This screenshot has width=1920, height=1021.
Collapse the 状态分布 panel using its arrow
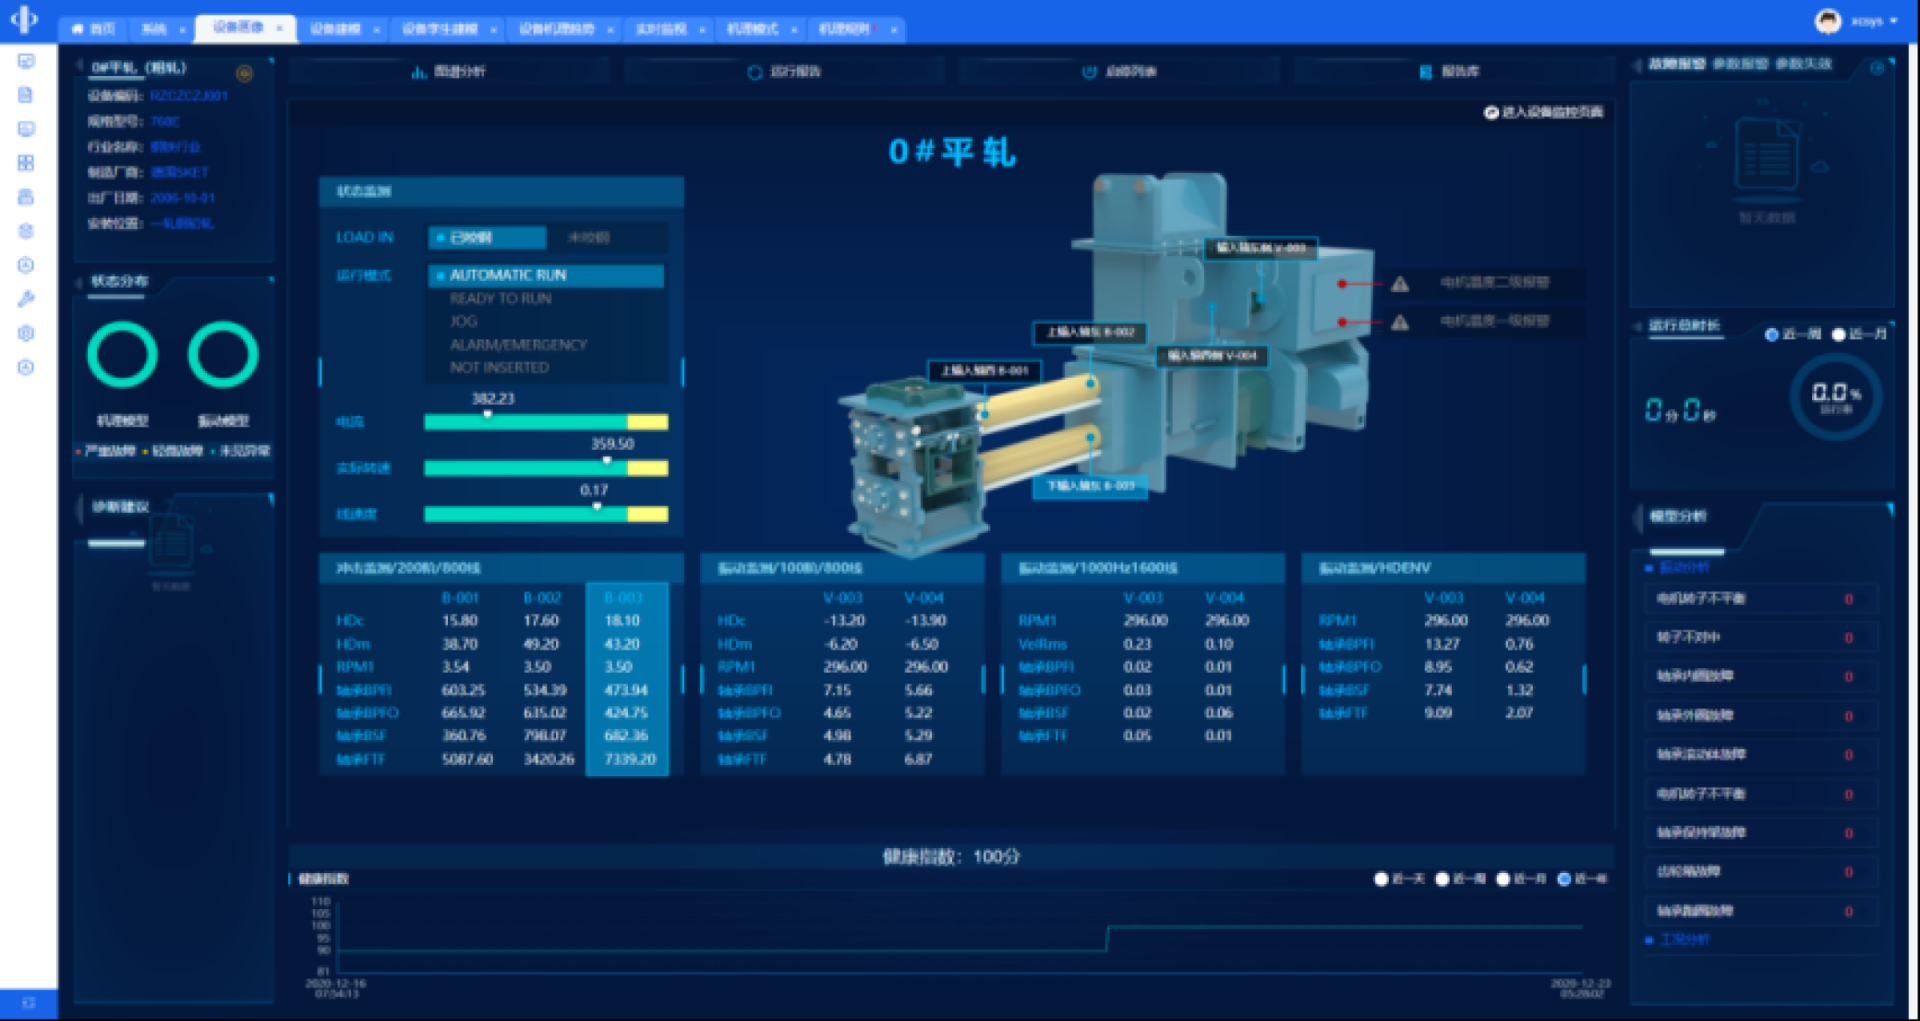[x=79, y=282]
